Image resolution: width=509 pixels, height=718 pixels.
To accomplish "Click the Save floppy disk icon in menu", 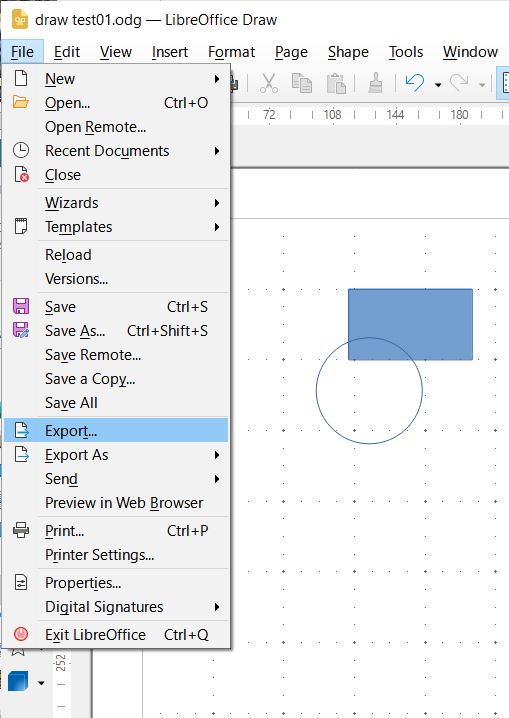I will pyautogui.click(x=21, y=306).
